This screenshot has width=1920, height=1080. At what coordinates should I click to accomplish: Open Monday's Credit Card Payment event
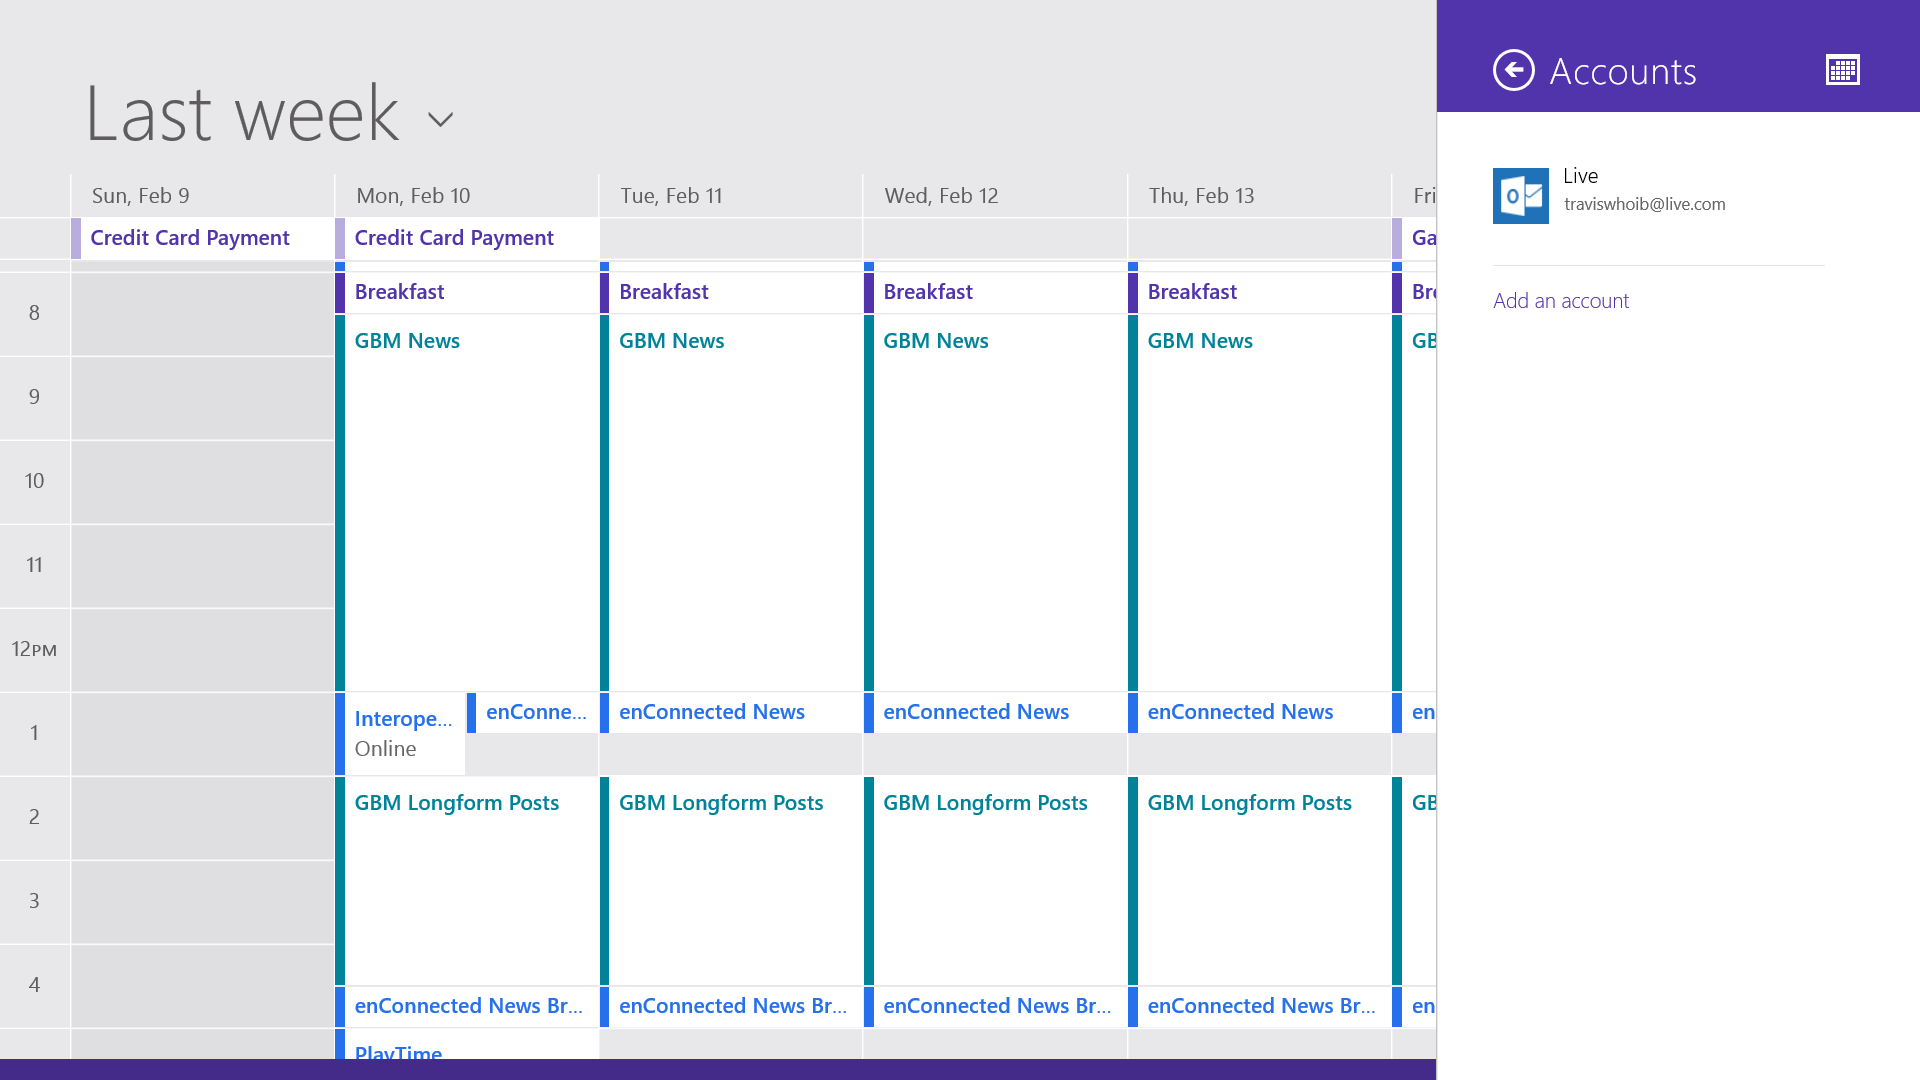tap(455, 238)
